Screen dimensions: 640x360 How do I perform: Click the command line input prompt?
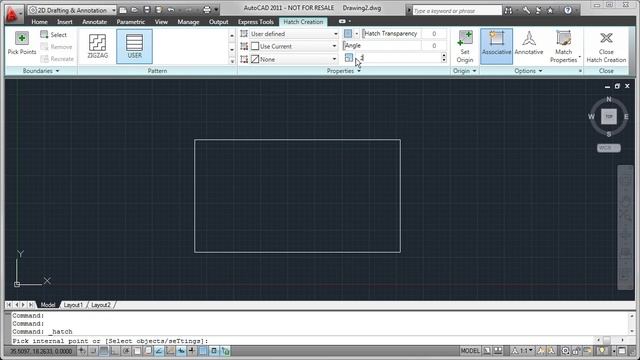[302, 341]
